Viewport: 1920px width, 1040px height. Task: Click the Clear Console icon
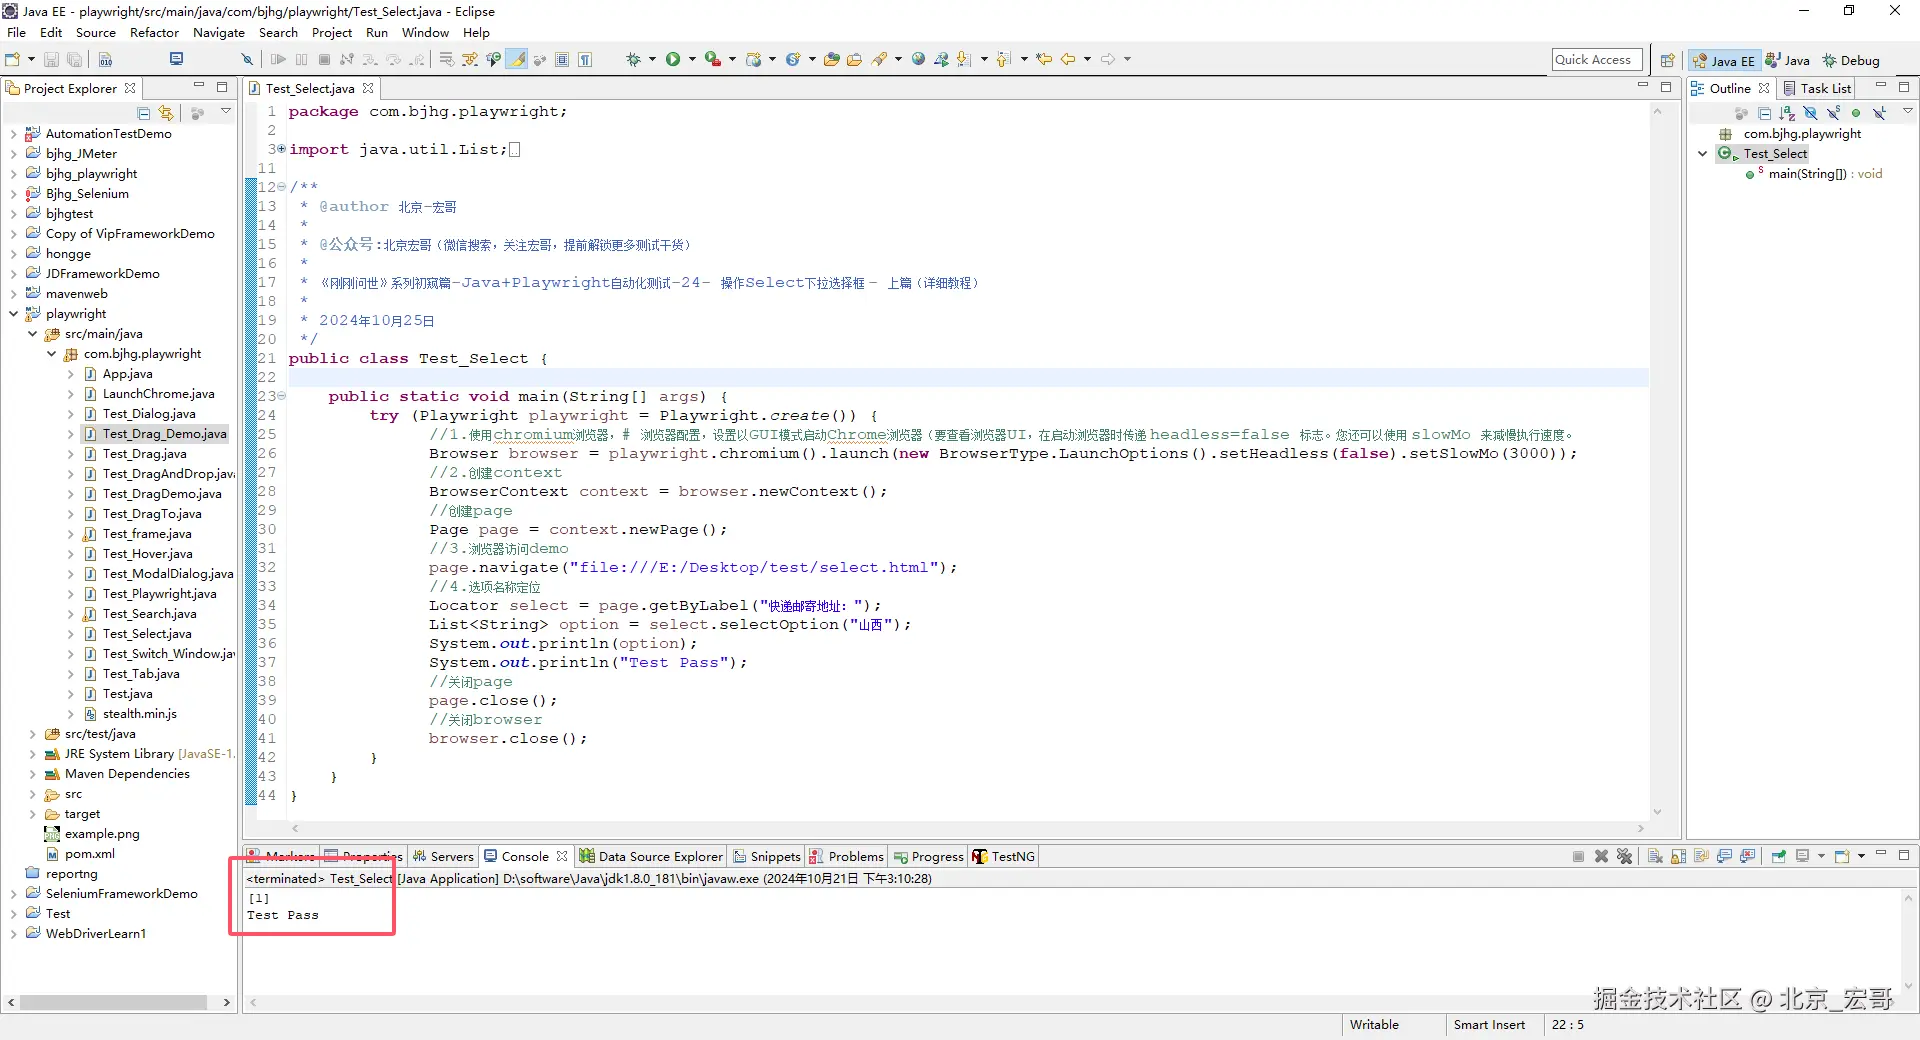click(1655, 856)
